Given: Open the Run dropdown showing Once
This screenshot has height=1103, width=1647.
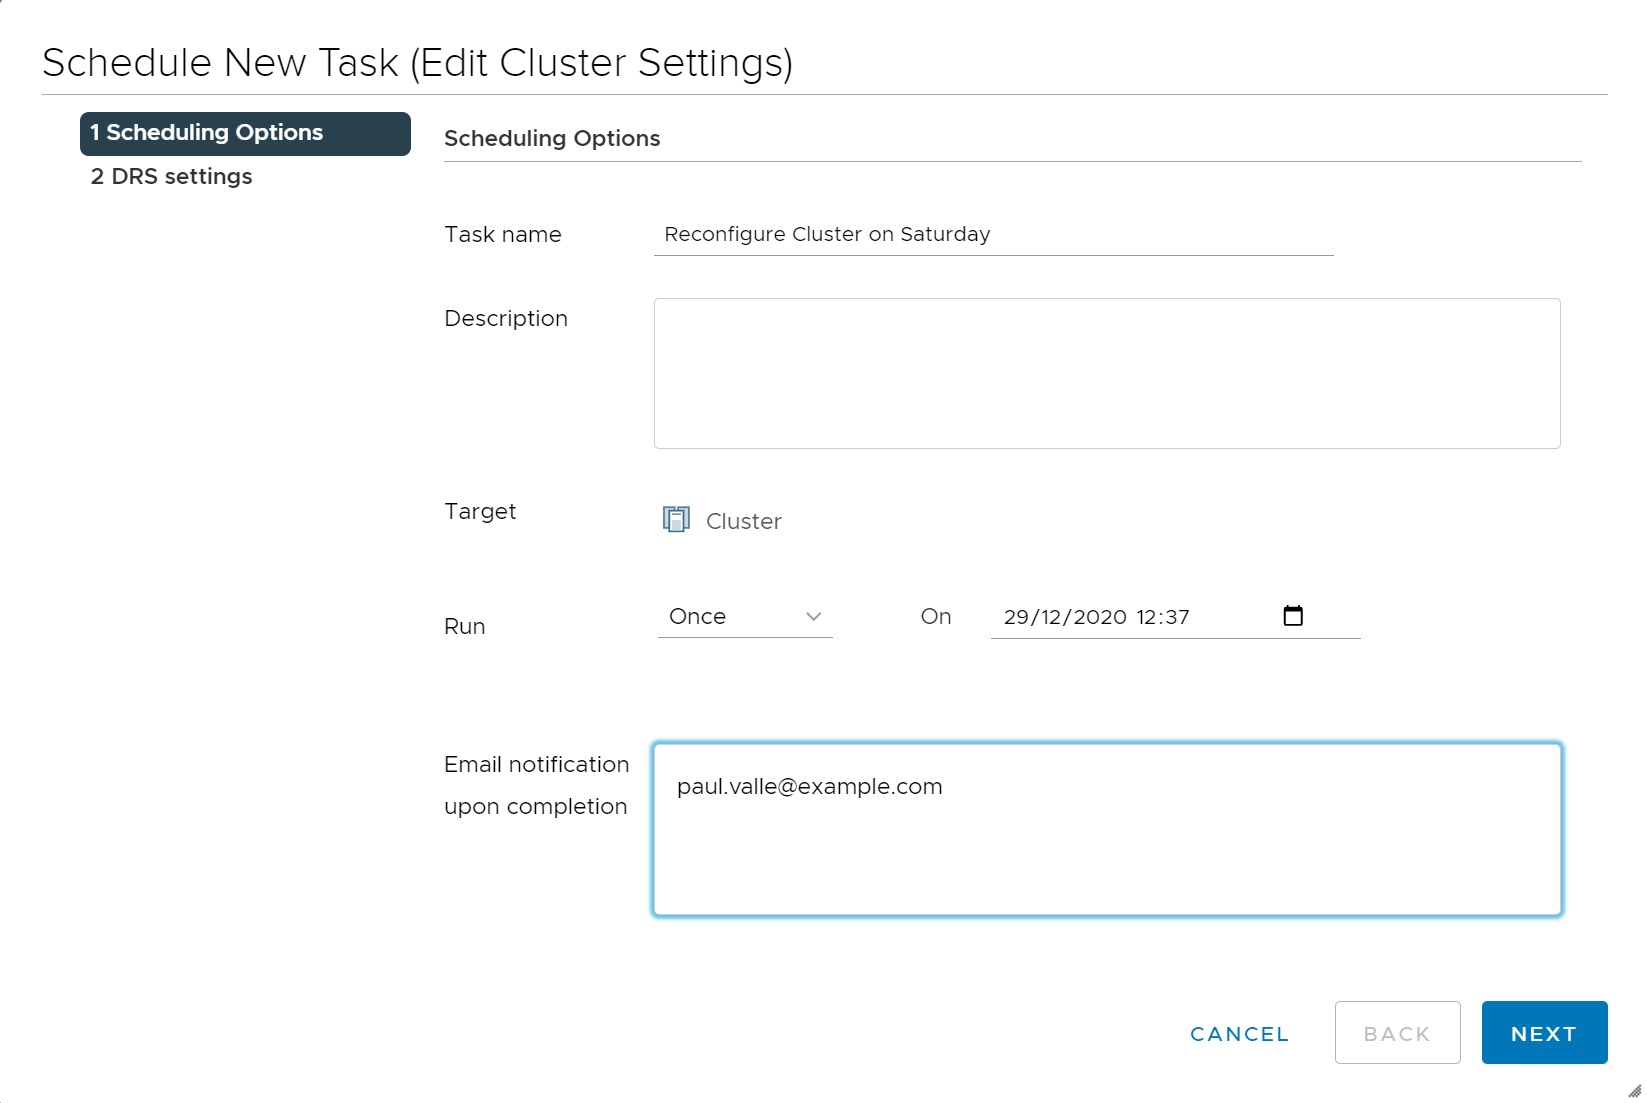Looking at the screenshot, I should point(744,617).
